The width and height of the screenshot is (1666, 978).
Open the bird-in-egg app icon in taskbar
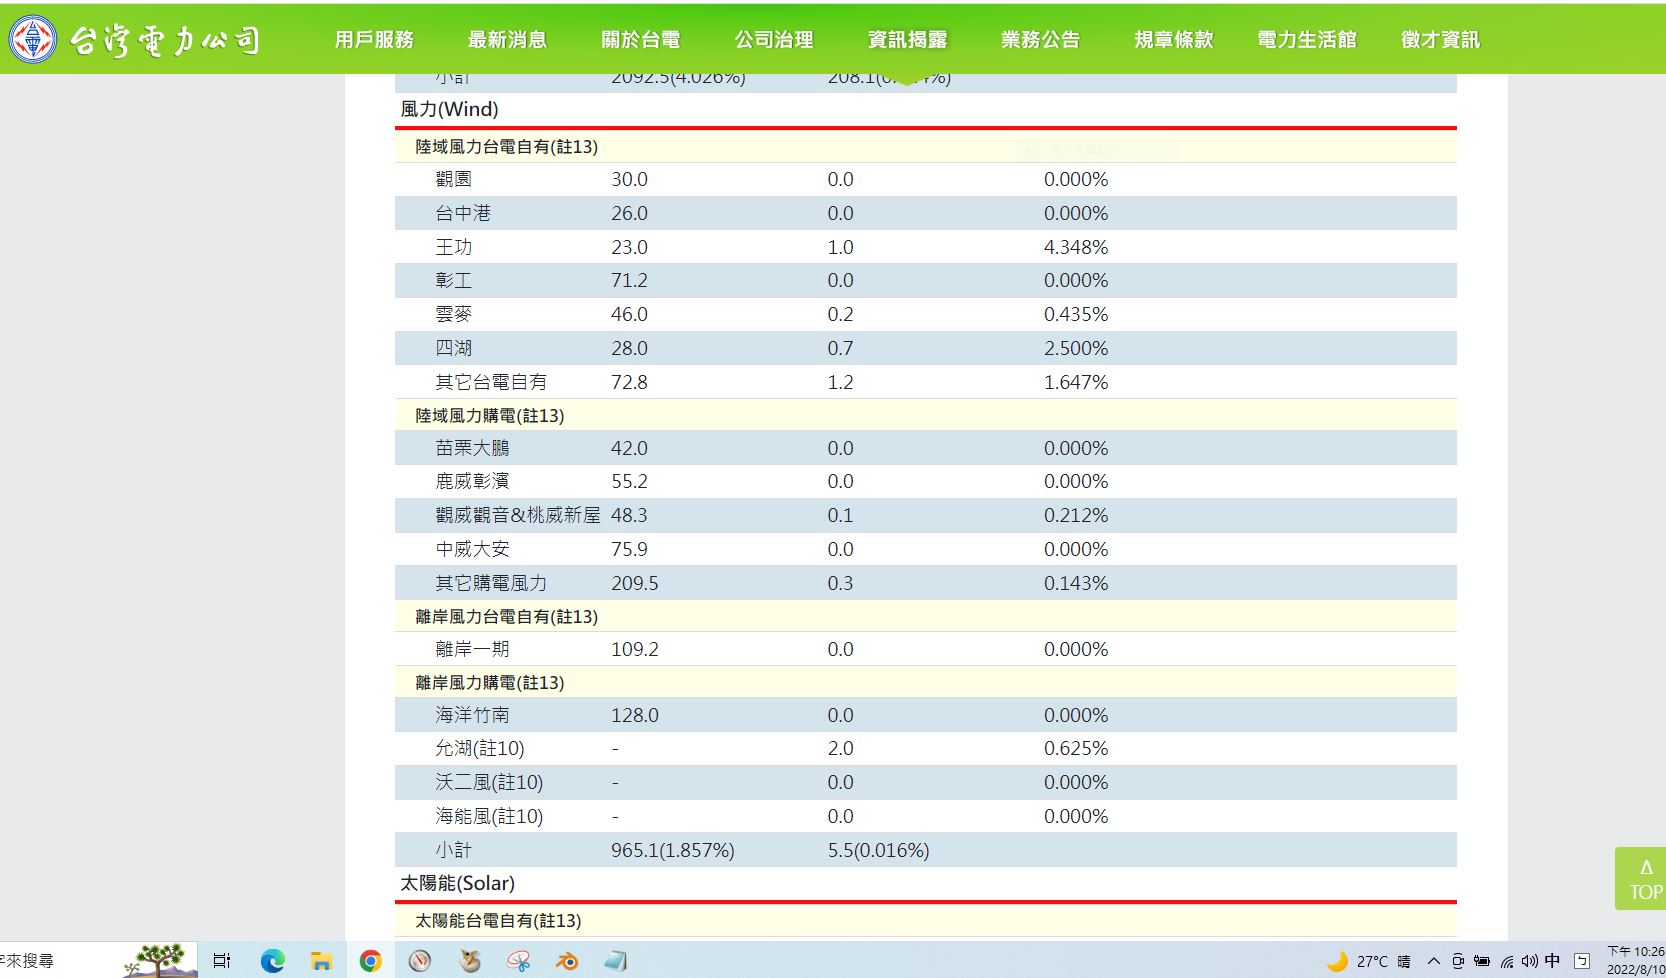click(469, 961)
